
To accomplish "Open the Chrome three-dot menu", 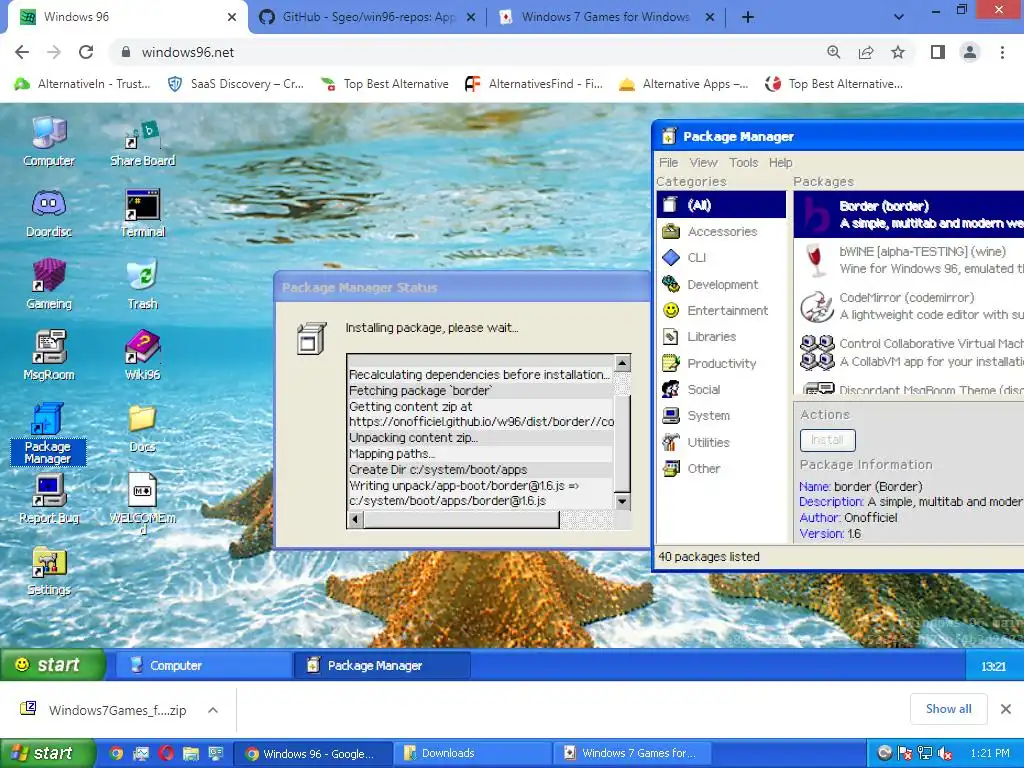I will 1002,52.
